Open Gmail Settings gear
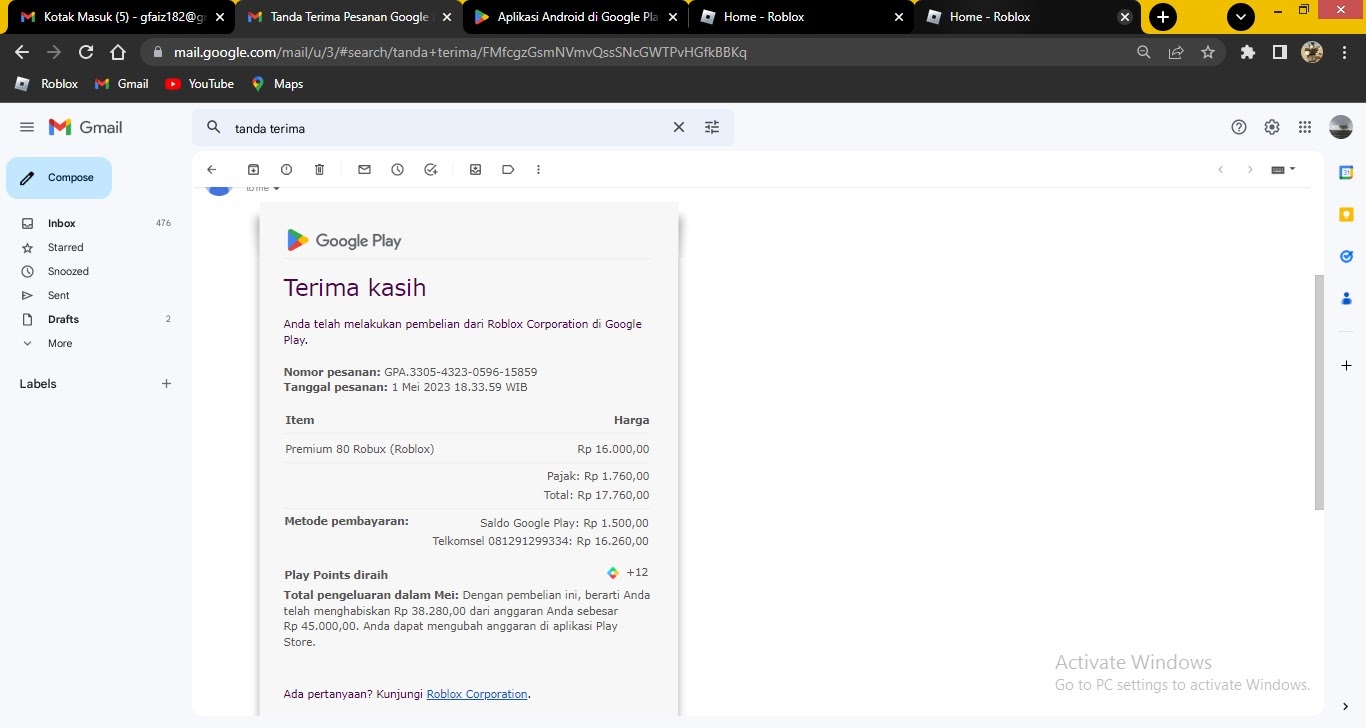The width and height of the screenshot is (1366, 728). pos(1272,127)
